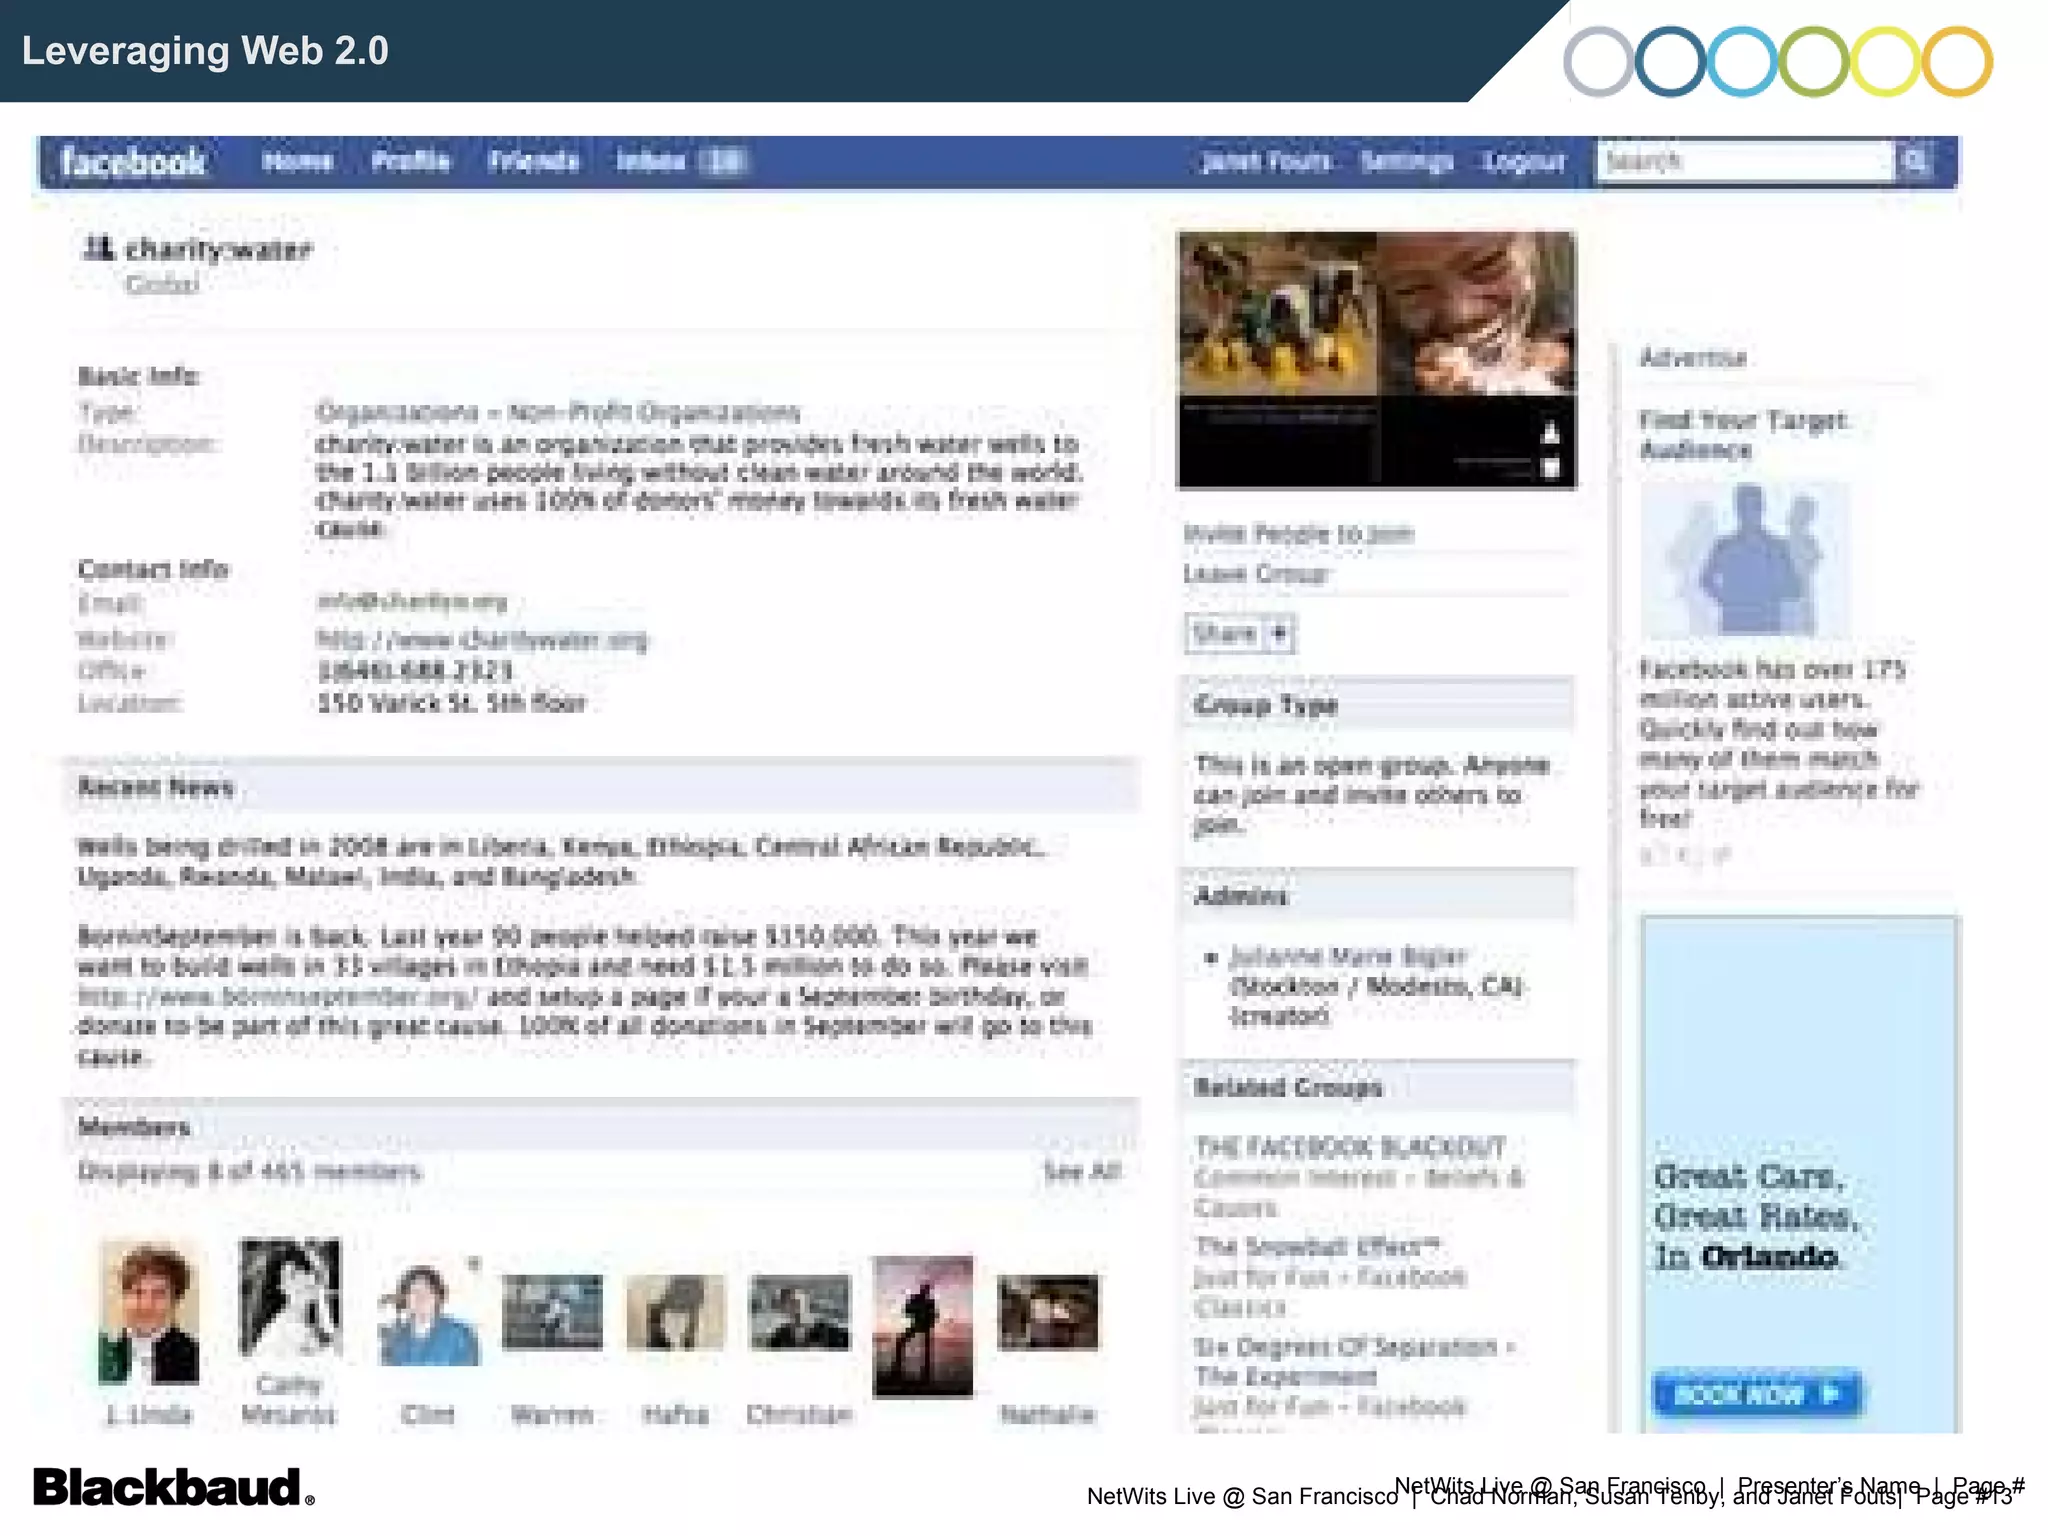Viewport: 2048px width, 1536px height.
Task: Click Logout in the top bar
Action: pos(1525,161)
